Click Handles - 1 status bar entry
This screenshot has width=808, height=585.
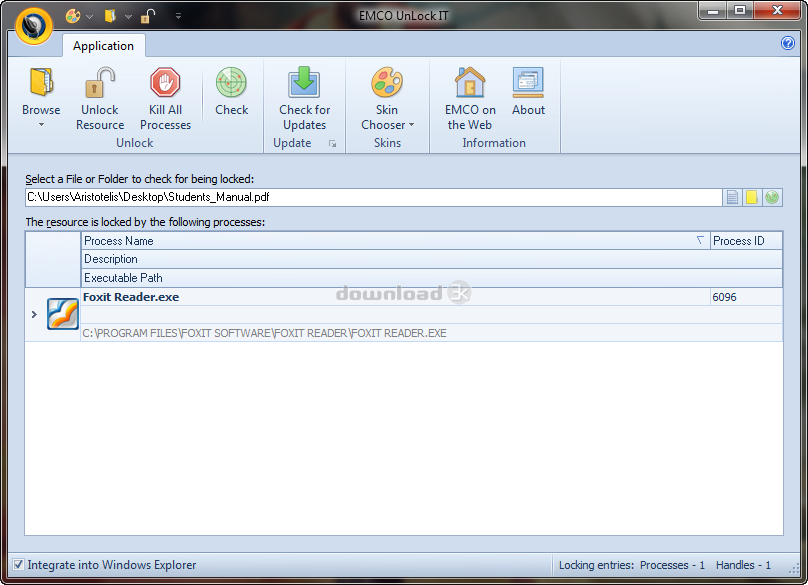tap(743, 565)
